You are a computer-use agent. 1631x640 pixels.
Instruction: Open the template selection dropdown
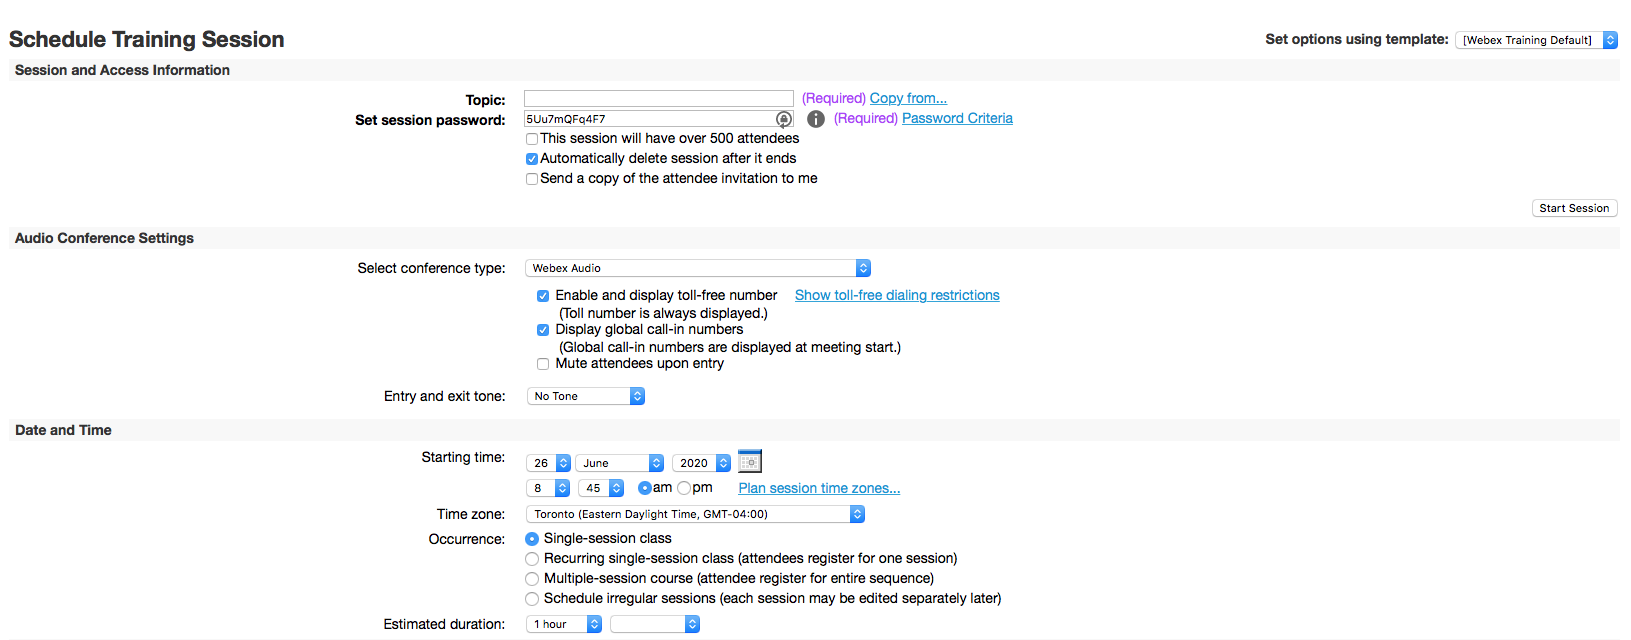1537,40
